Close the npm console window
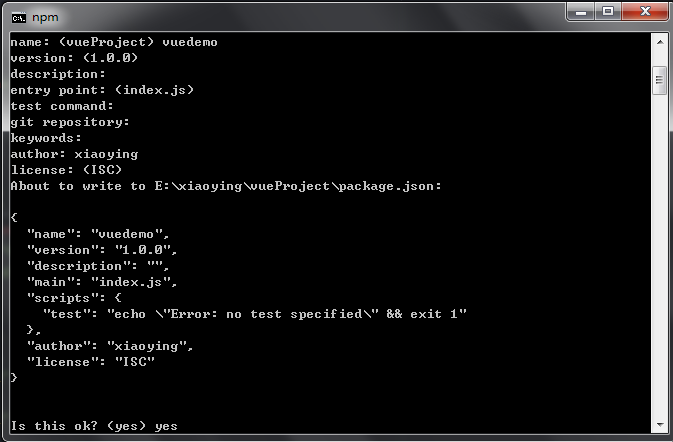673x442 pixels. 645,12
